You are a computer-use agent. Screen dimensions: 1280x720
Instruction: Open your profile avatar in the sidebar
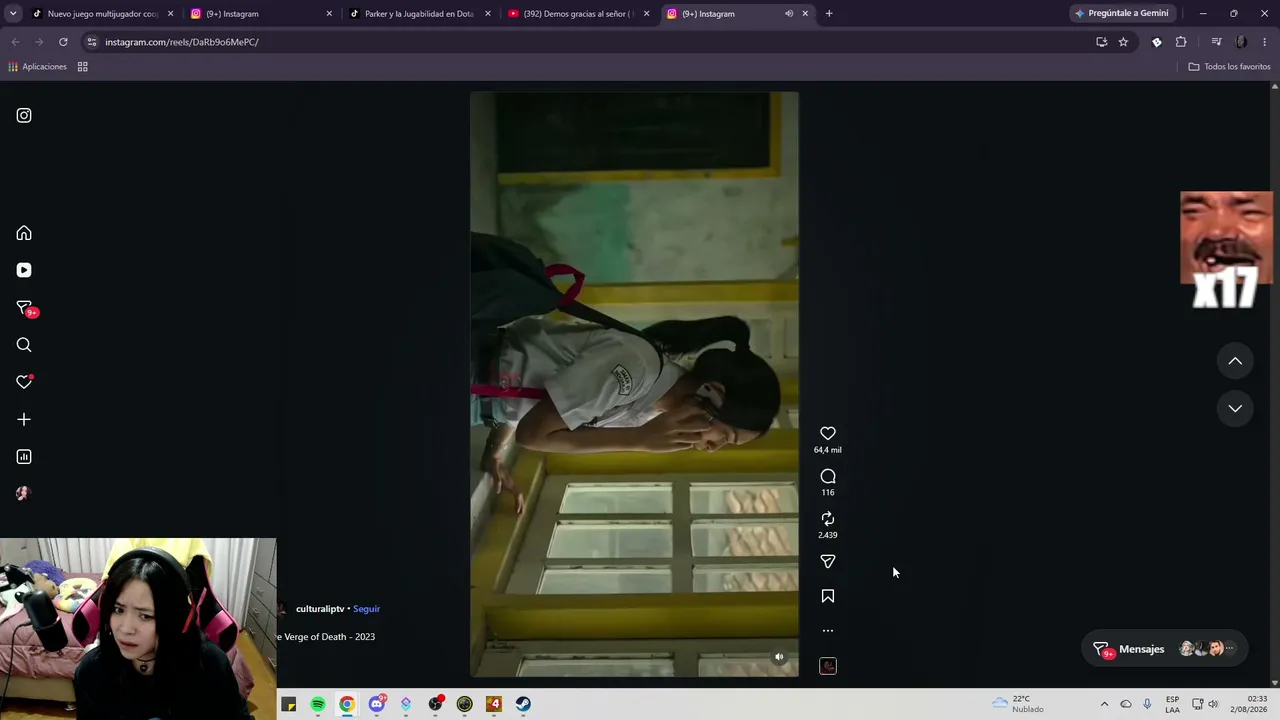click(x=24, y=493)
